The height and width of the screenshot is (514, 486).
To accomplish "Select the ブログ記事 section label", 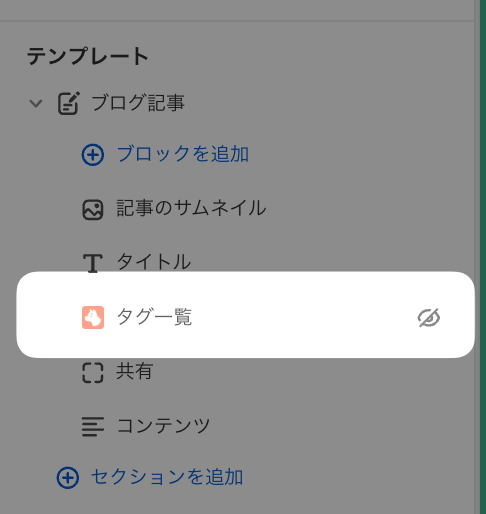I will click(138, 103).
